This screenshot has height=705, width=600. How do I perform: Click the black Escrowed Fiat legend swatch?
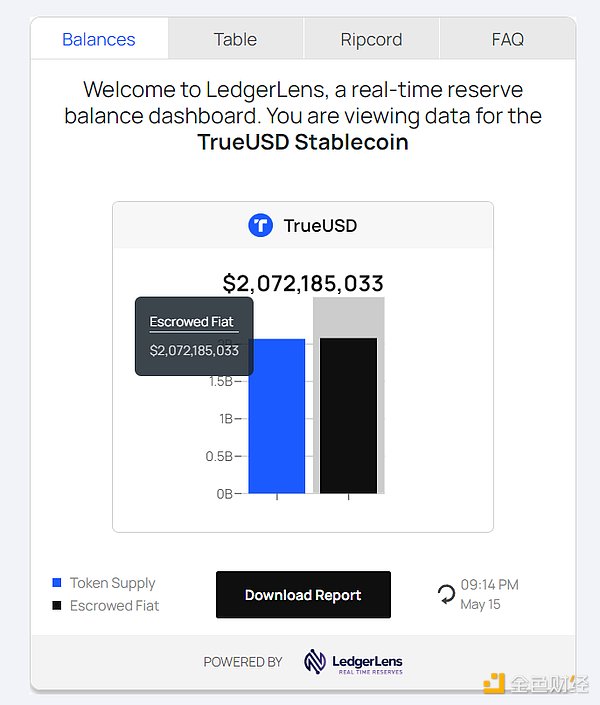pos(57,606)
